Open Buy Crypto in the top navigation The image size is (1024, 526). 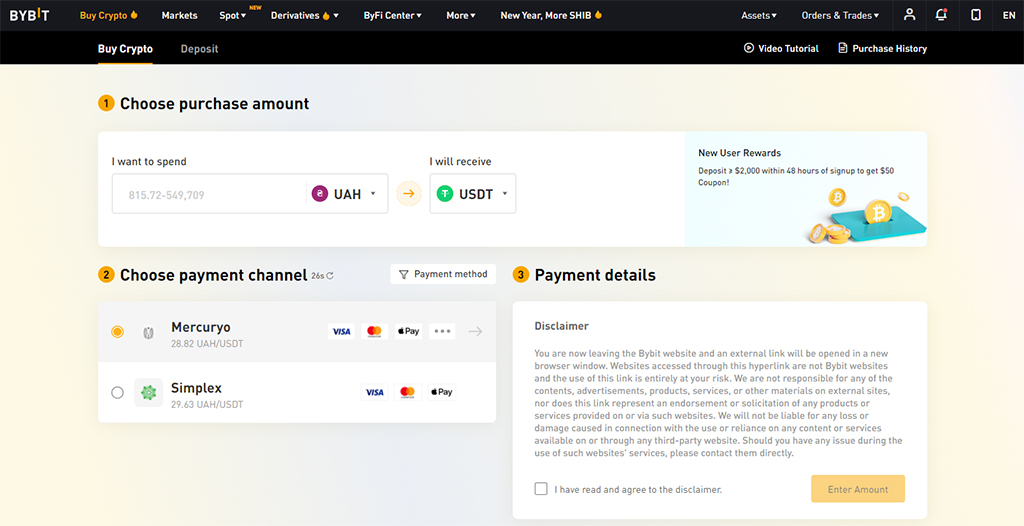[x=108, y=15]
